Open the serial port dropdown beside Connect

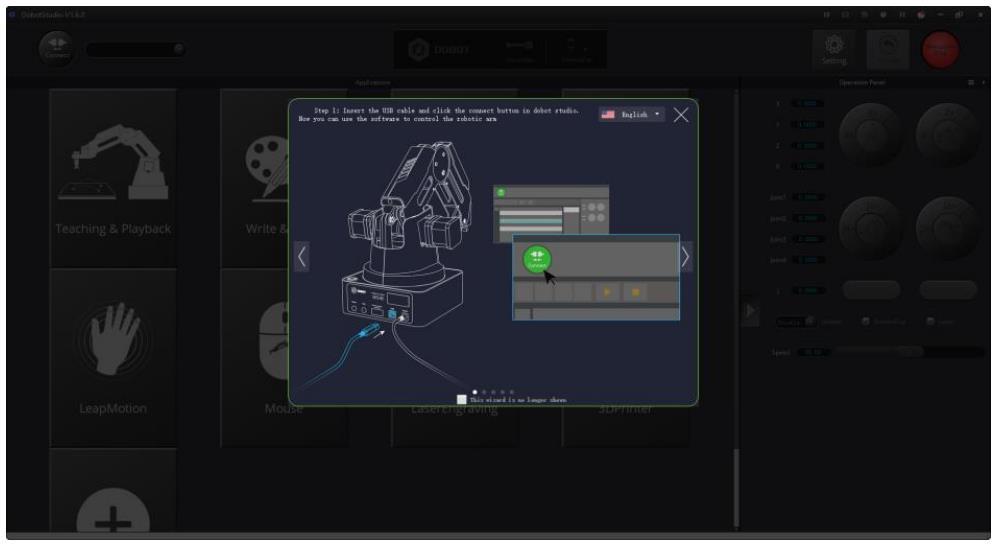[135, 49]
